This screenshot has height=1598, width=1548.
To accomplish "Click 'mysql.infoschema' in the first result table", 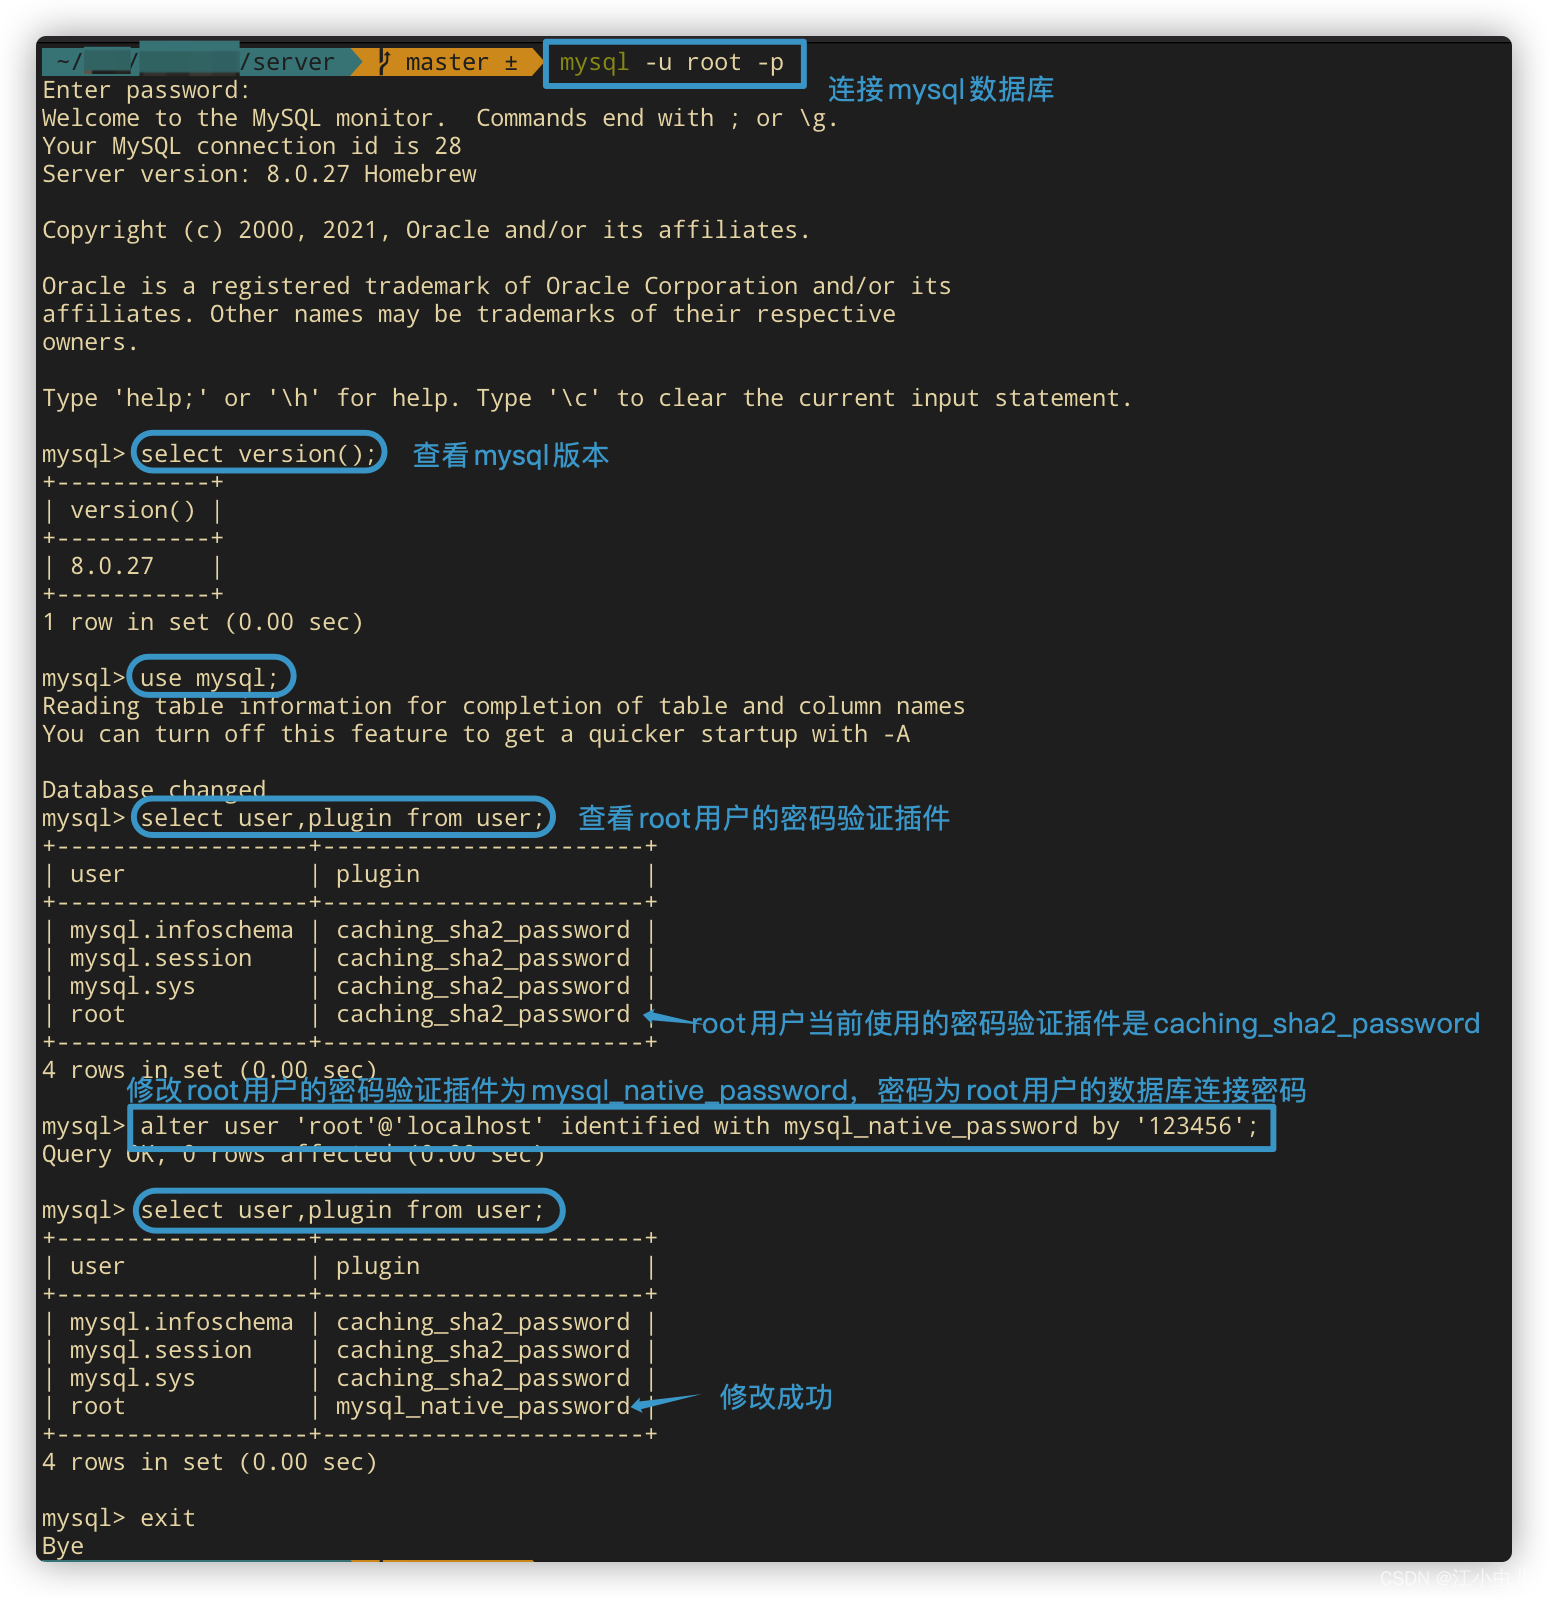I will 182,930.
